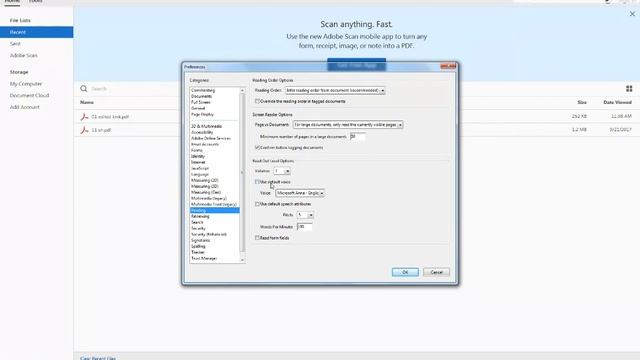This screenshot has height=360, width=640.
Task: Open Document Cloud storage
Action: [29, 95]
